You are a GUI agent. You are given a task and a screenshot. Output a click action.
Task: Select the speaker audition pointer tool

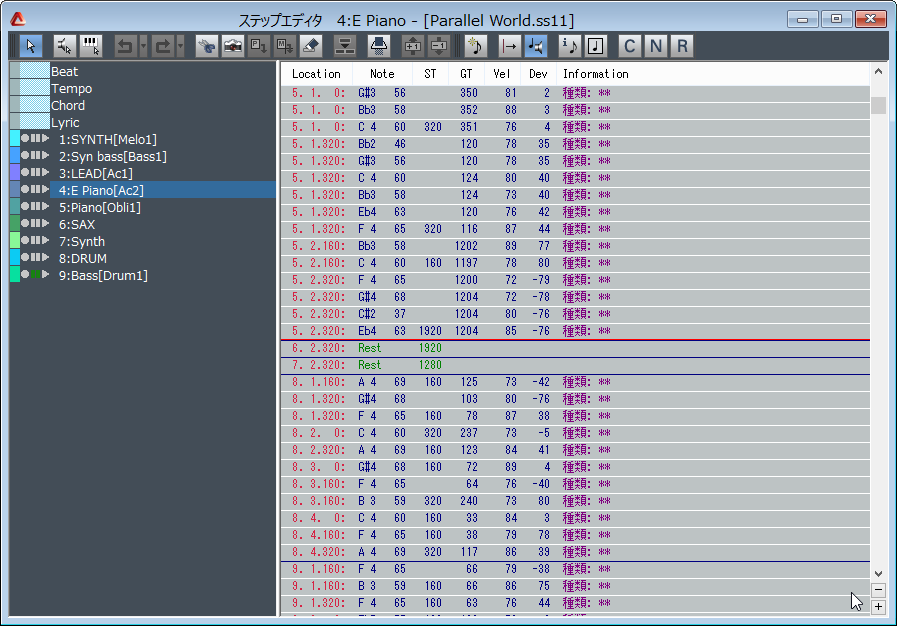click(64, 46)
